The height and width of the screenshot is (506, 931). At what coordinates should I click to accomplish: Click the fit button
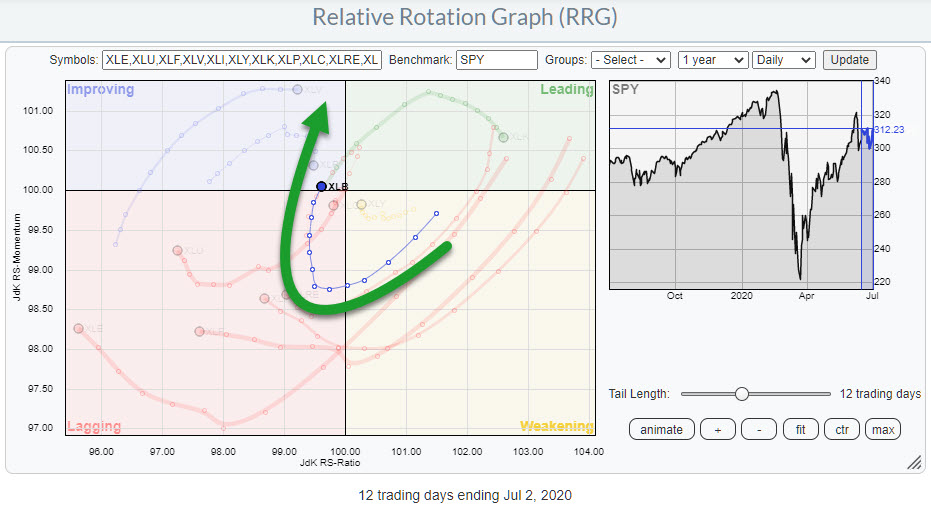(800, 429)
